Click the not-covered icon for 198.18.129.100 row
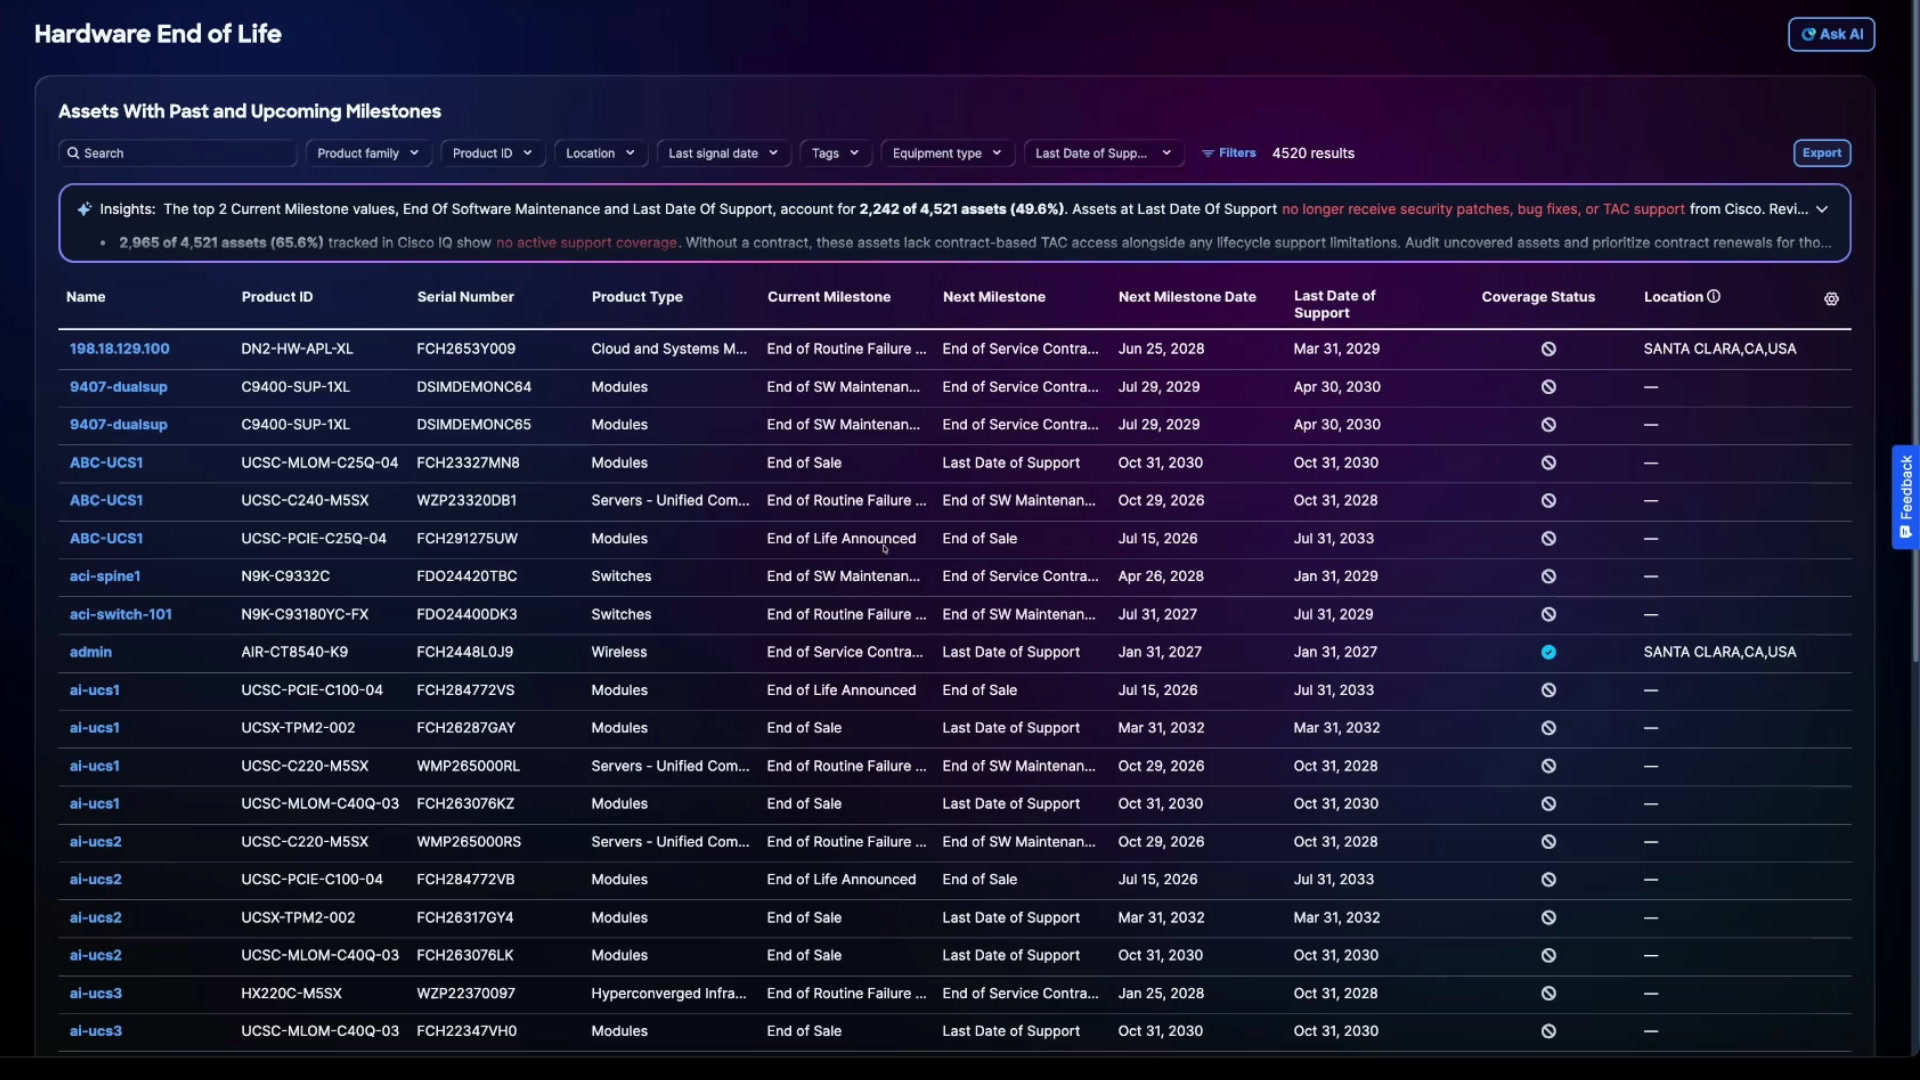Viewport: 1920px width, 1080px height. point(1548,349)
